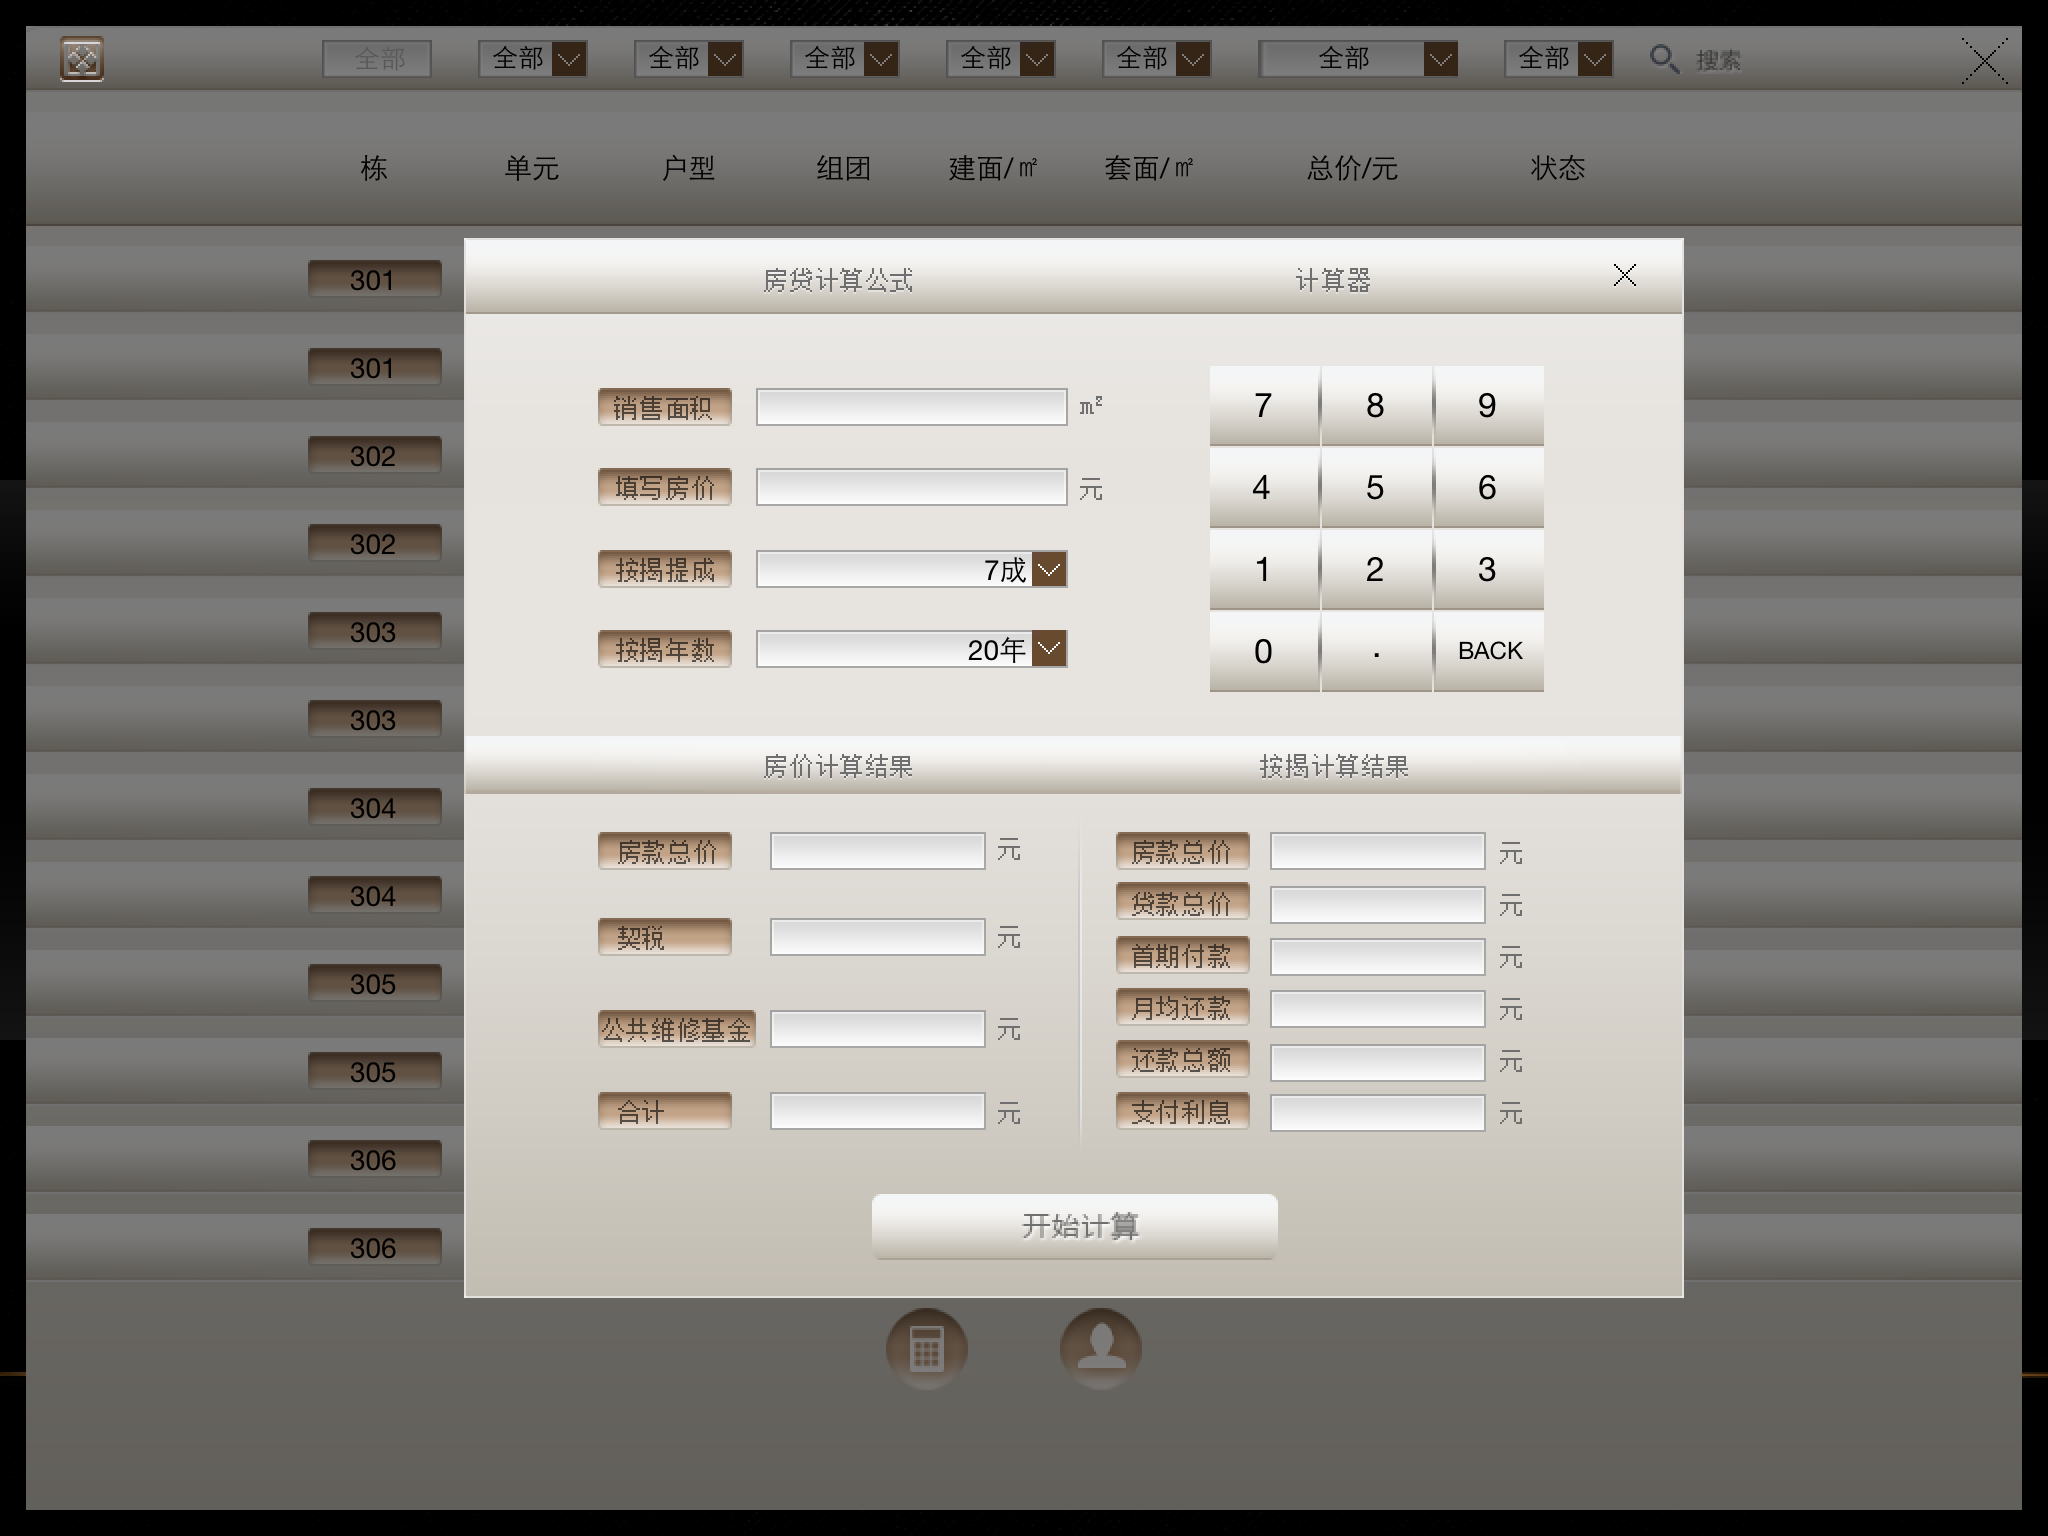Tap keypad number 2
2048x1536 pixels.
[x=1376, y=569]
